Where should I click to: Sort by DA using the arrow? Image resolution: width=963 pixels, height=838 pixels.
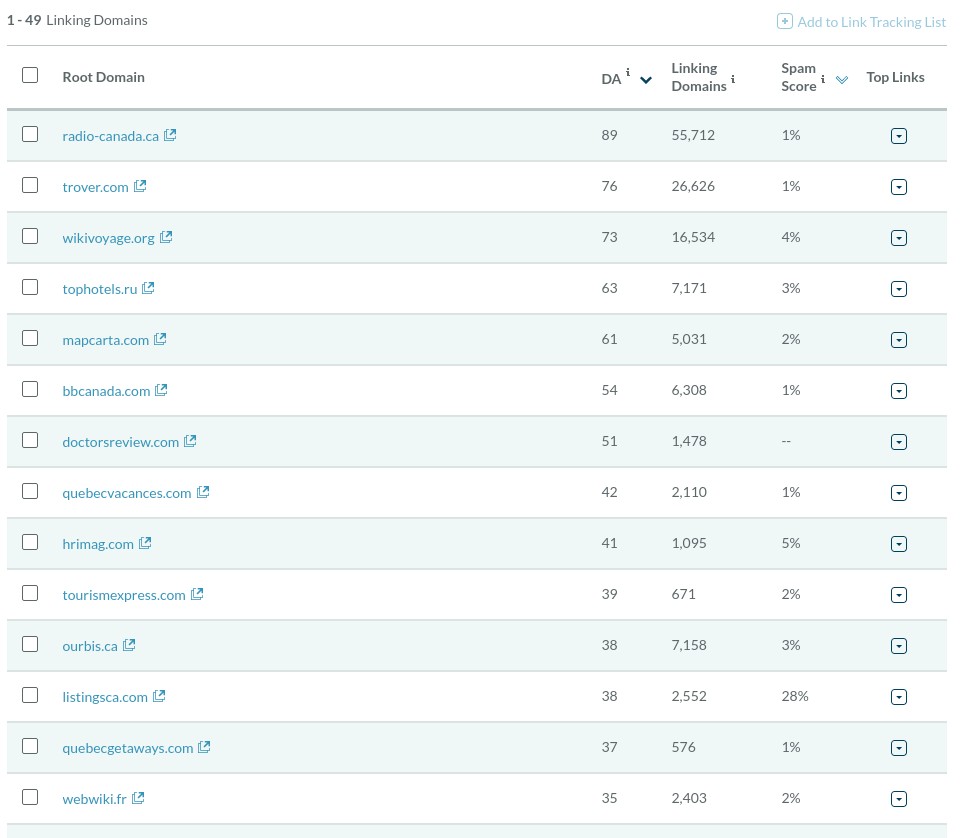(646, 80)
